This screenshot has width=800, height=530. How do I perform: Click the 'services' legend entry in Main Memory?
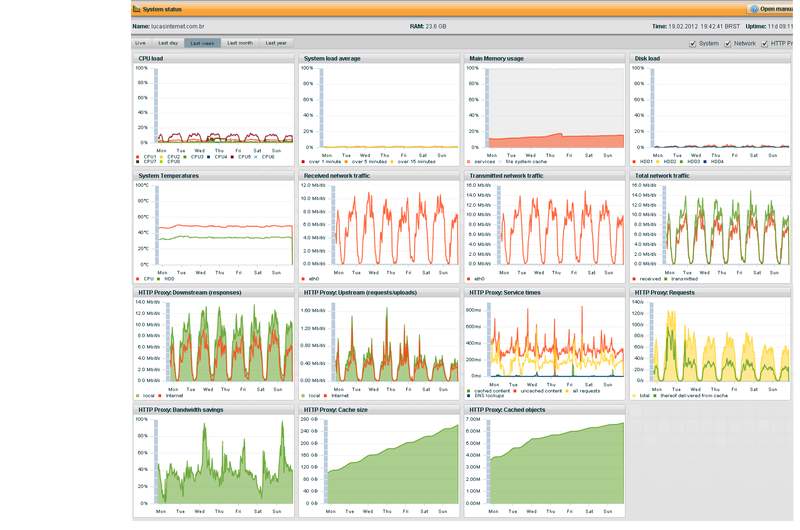481,162
